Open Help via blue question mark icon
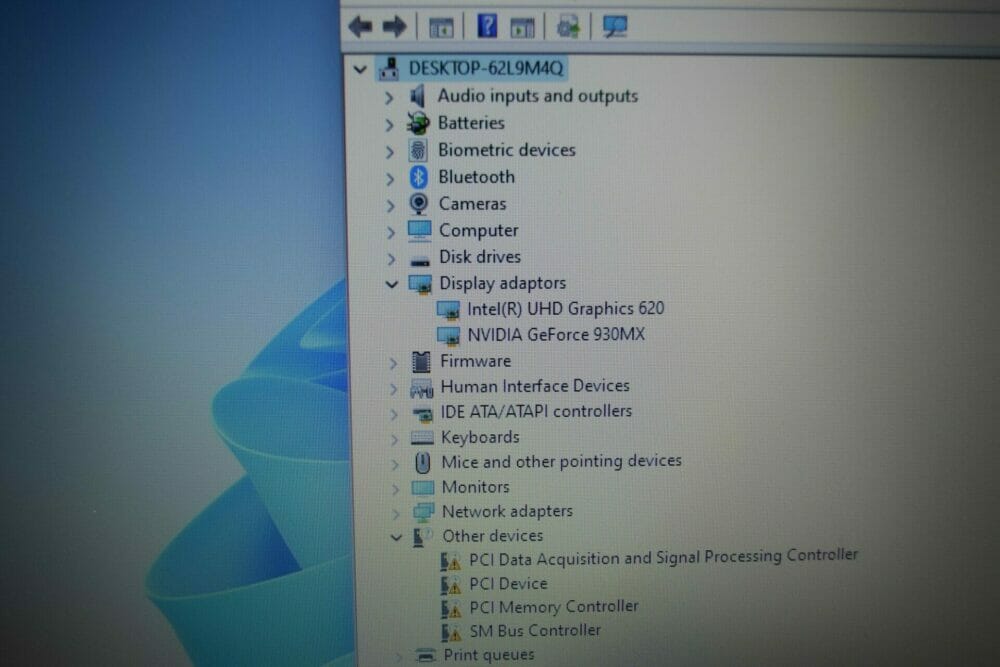Image resolution: width=1000 pixels, height=667 pixels. click(487, 26)
